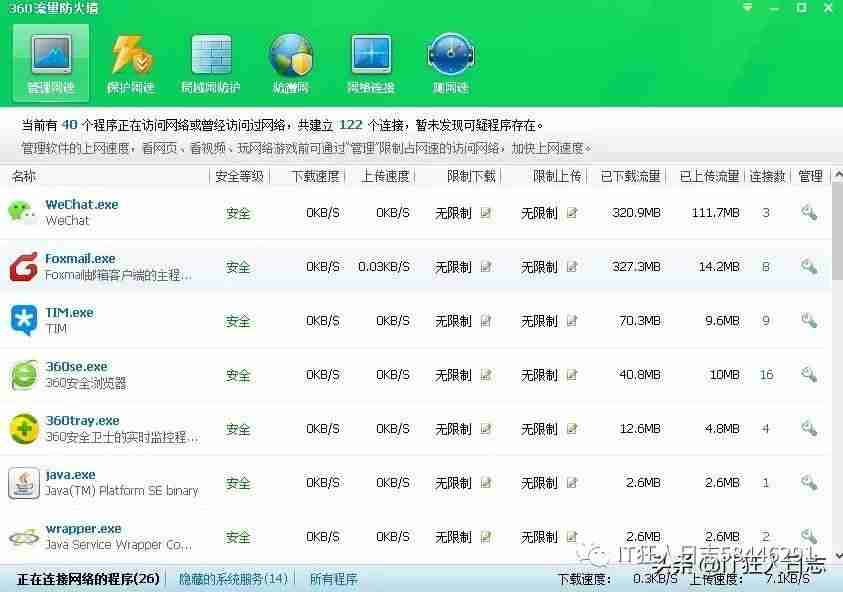
Task: Open the 管理 wrench for WeChat.exe
Action: (x=810, y=213)
